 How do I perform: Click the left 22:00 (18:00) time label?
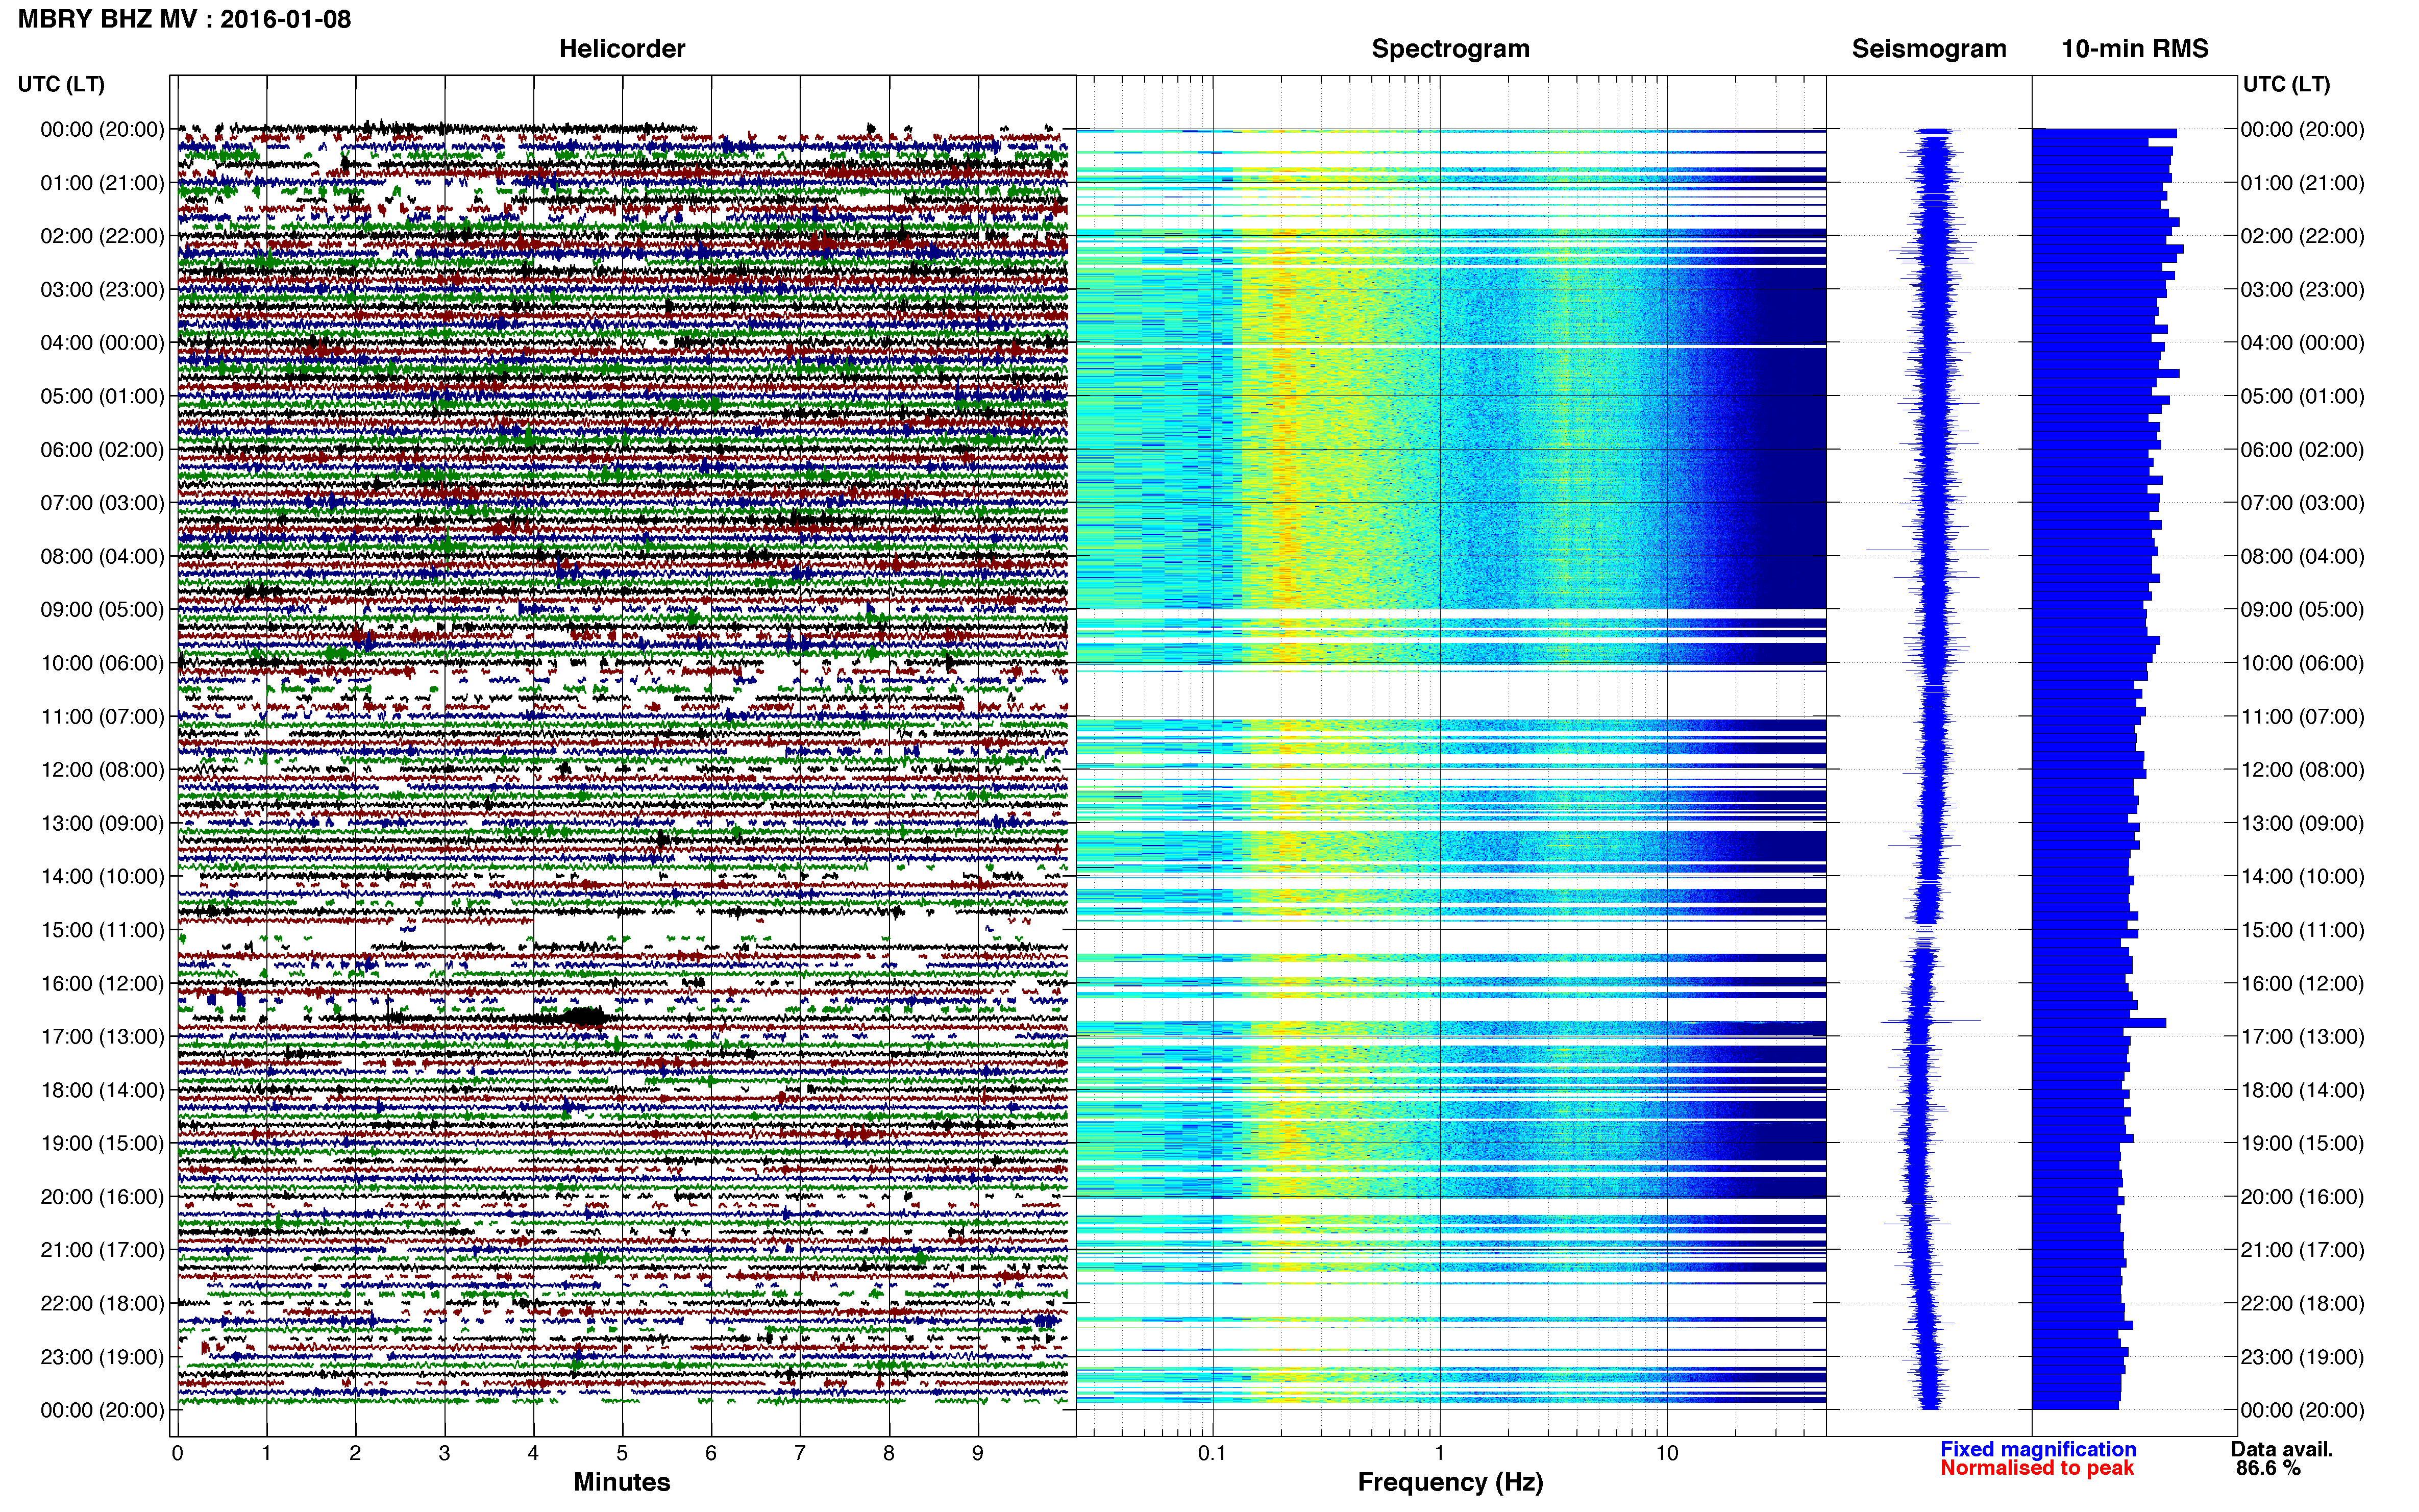pyautogui.click(x=102, y=1303)
